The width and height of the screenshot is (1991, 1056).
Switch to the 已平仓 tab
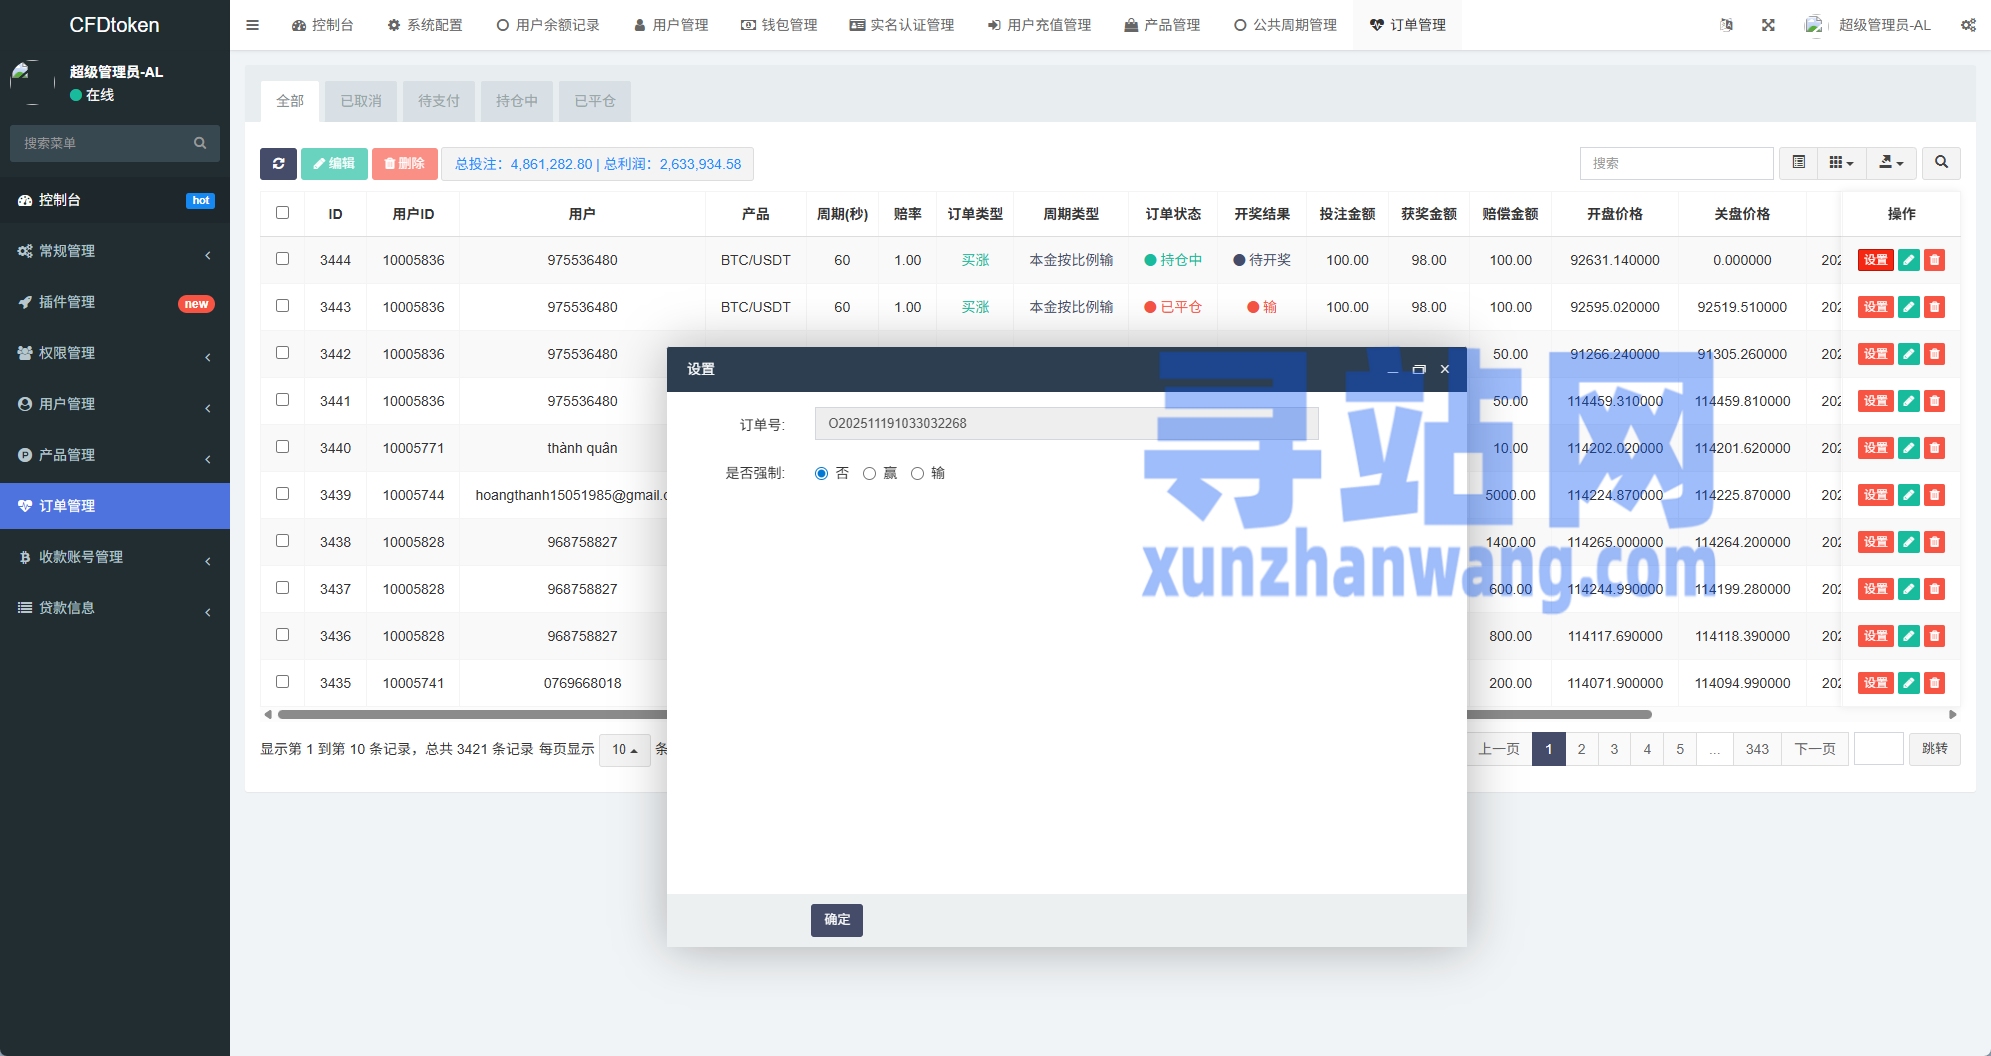tap(594, 101)
